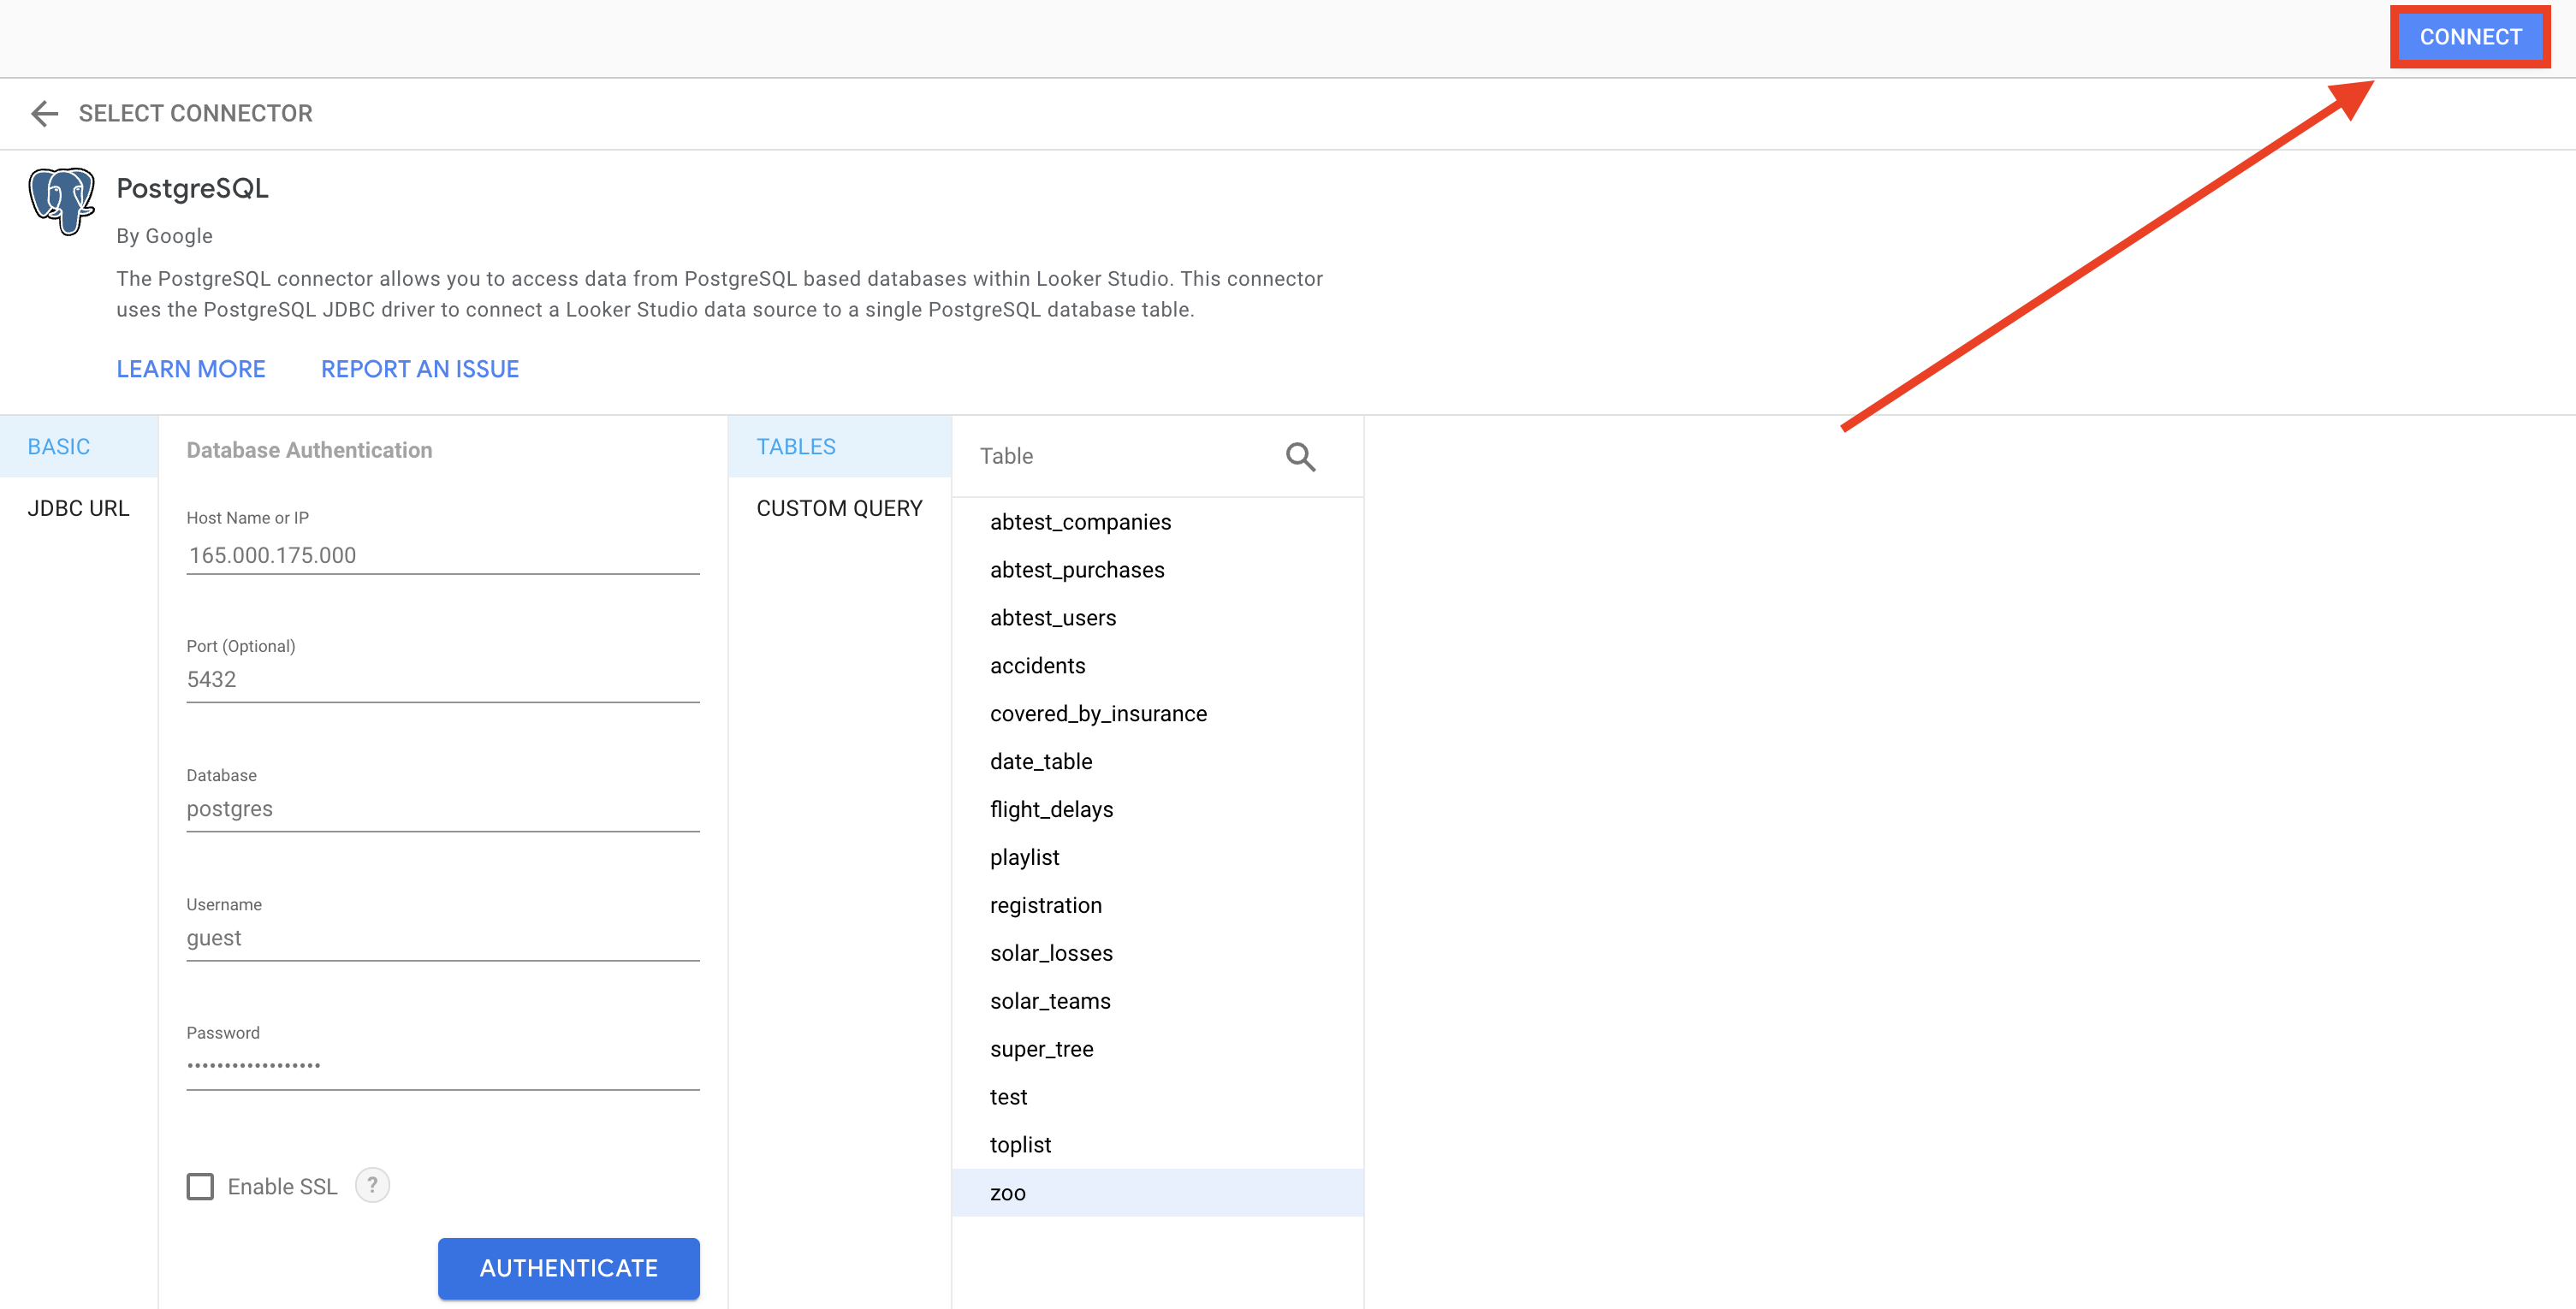Switch to the JDBC URL tab
Screen dimensions: 2576x1309
[78, 508]
